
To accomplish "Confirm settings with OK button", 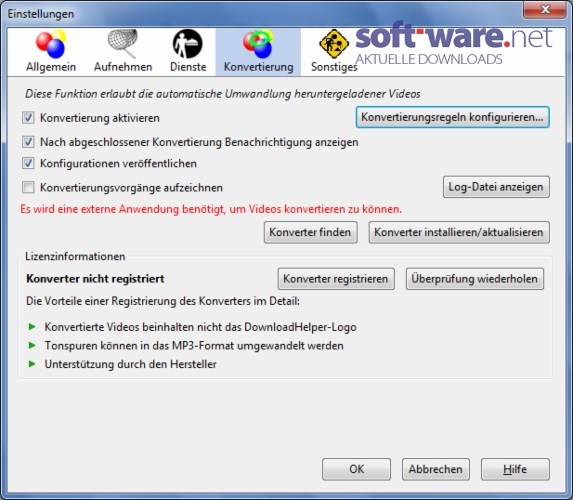I will pos(356,469).
